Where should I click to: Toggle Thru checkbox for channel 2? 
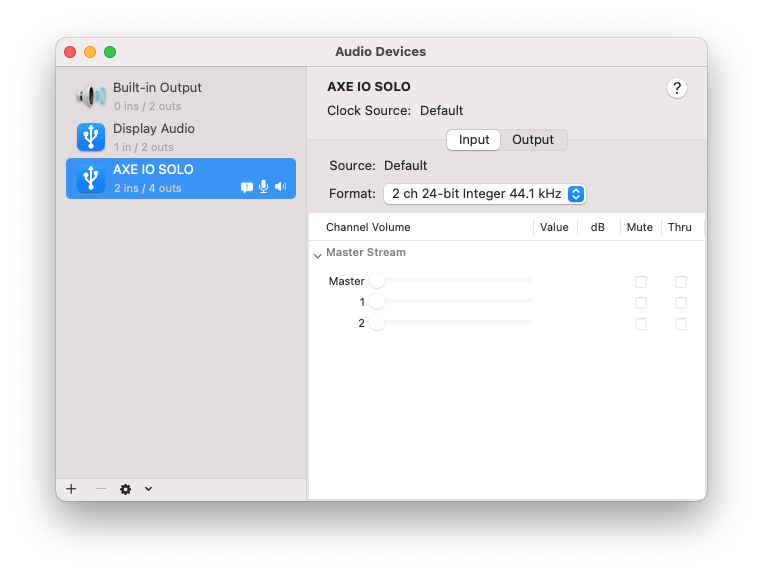(x=681, y=323)
